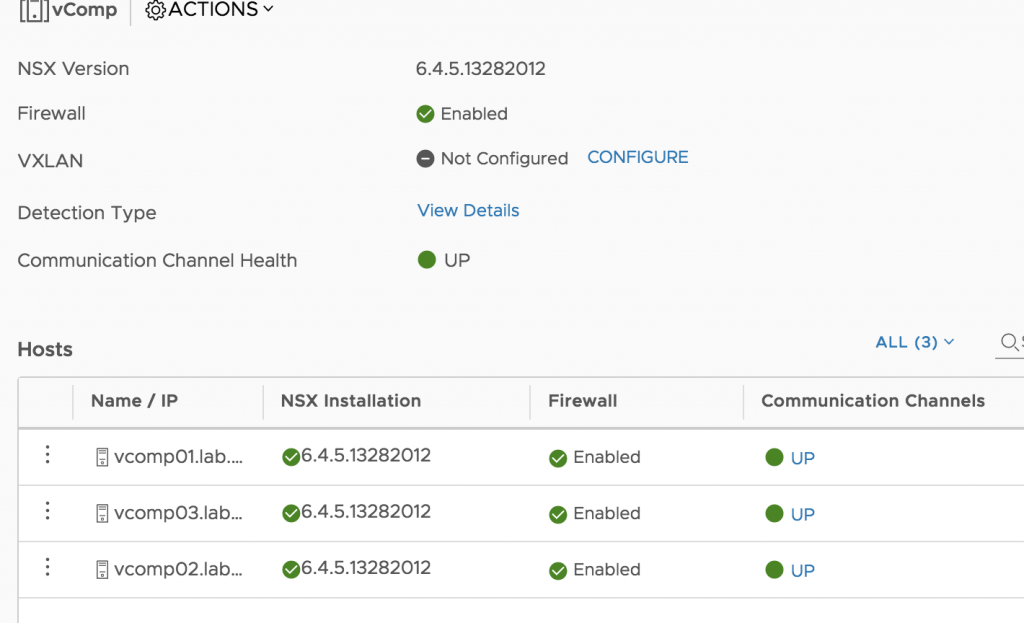Open the ALL (3) hosts filter dropdown

914,342
